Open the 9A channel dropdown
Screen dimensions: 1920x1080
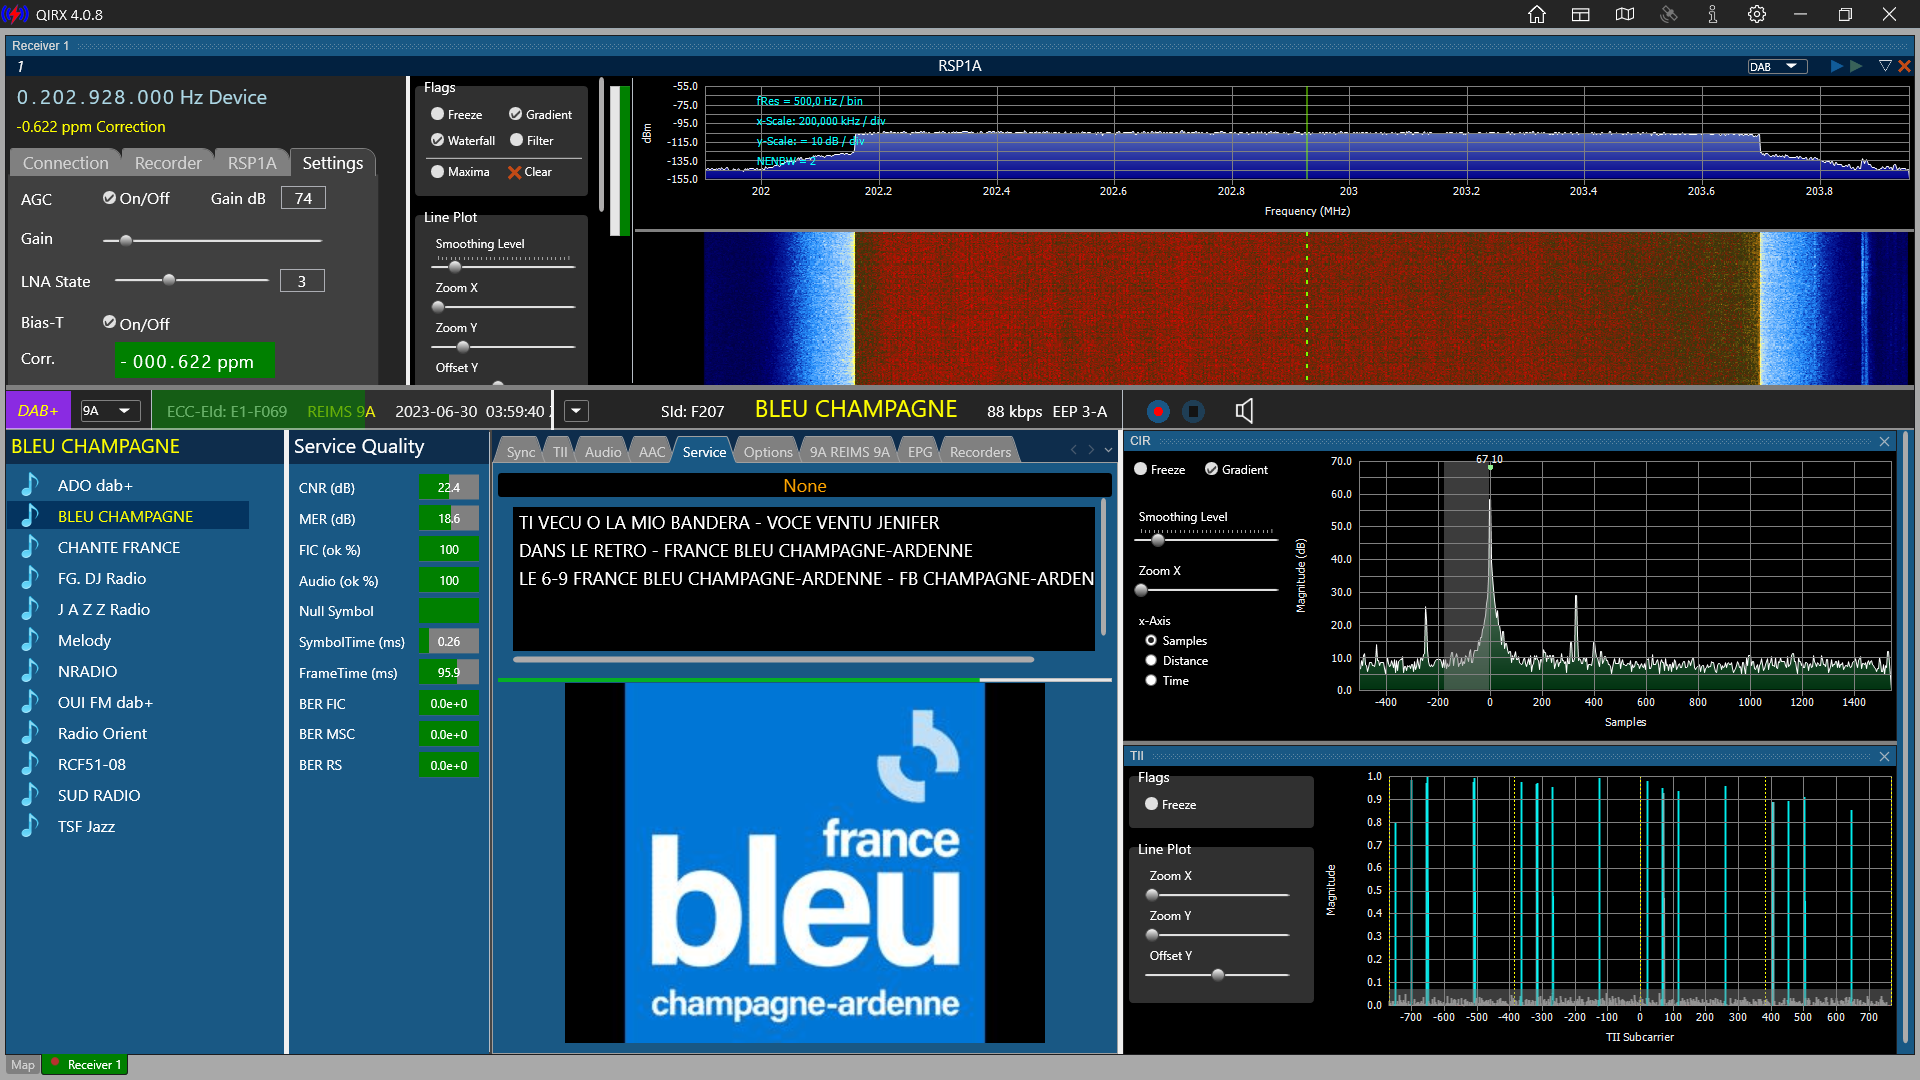tap(108, 411)
